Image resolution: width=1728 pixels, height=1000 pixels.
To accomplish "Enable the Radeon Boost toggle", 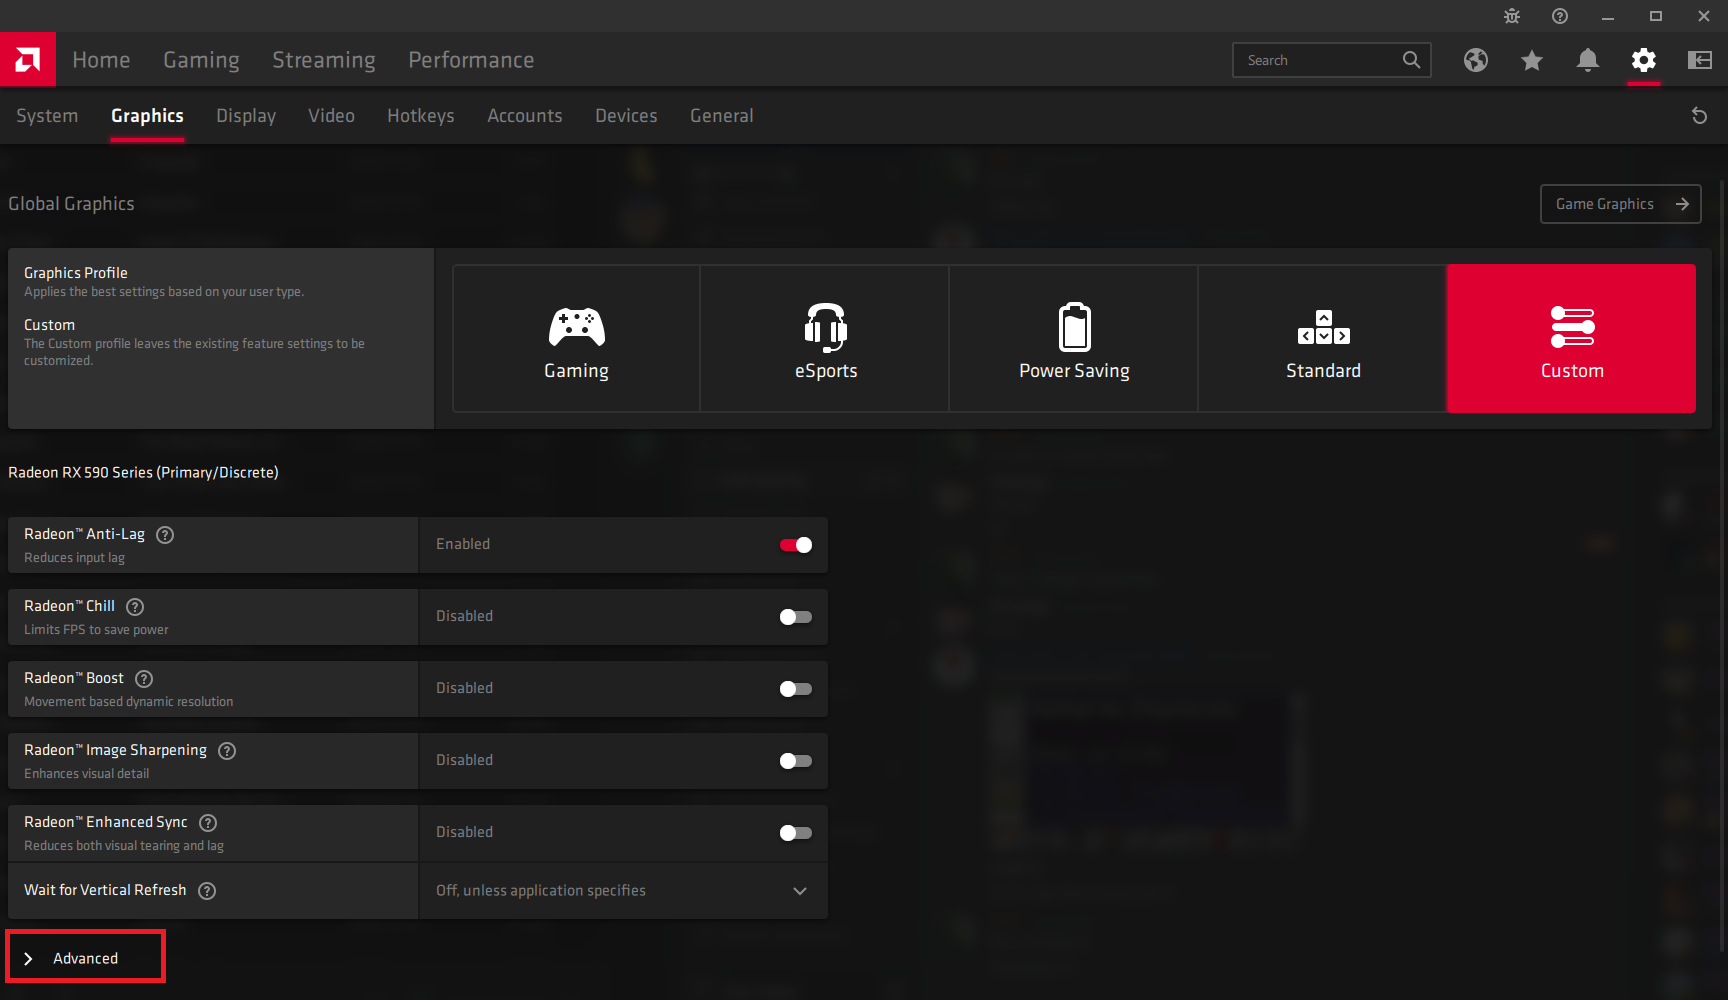I will pyautogui.click(x=796, y=689).
